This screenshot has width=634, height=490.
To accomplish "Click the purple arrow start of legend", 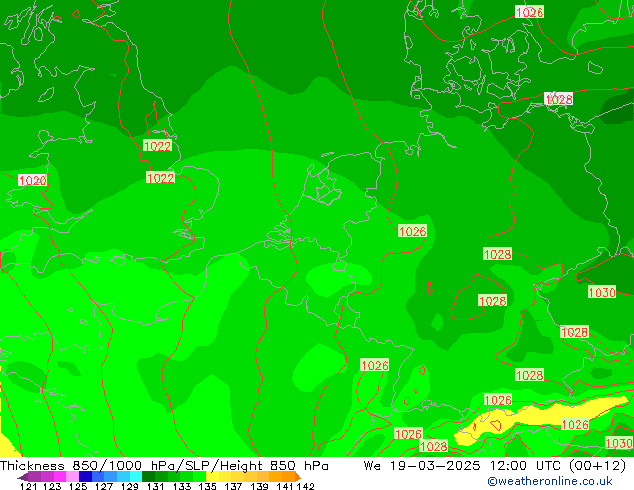I will [x=23, y=477].
